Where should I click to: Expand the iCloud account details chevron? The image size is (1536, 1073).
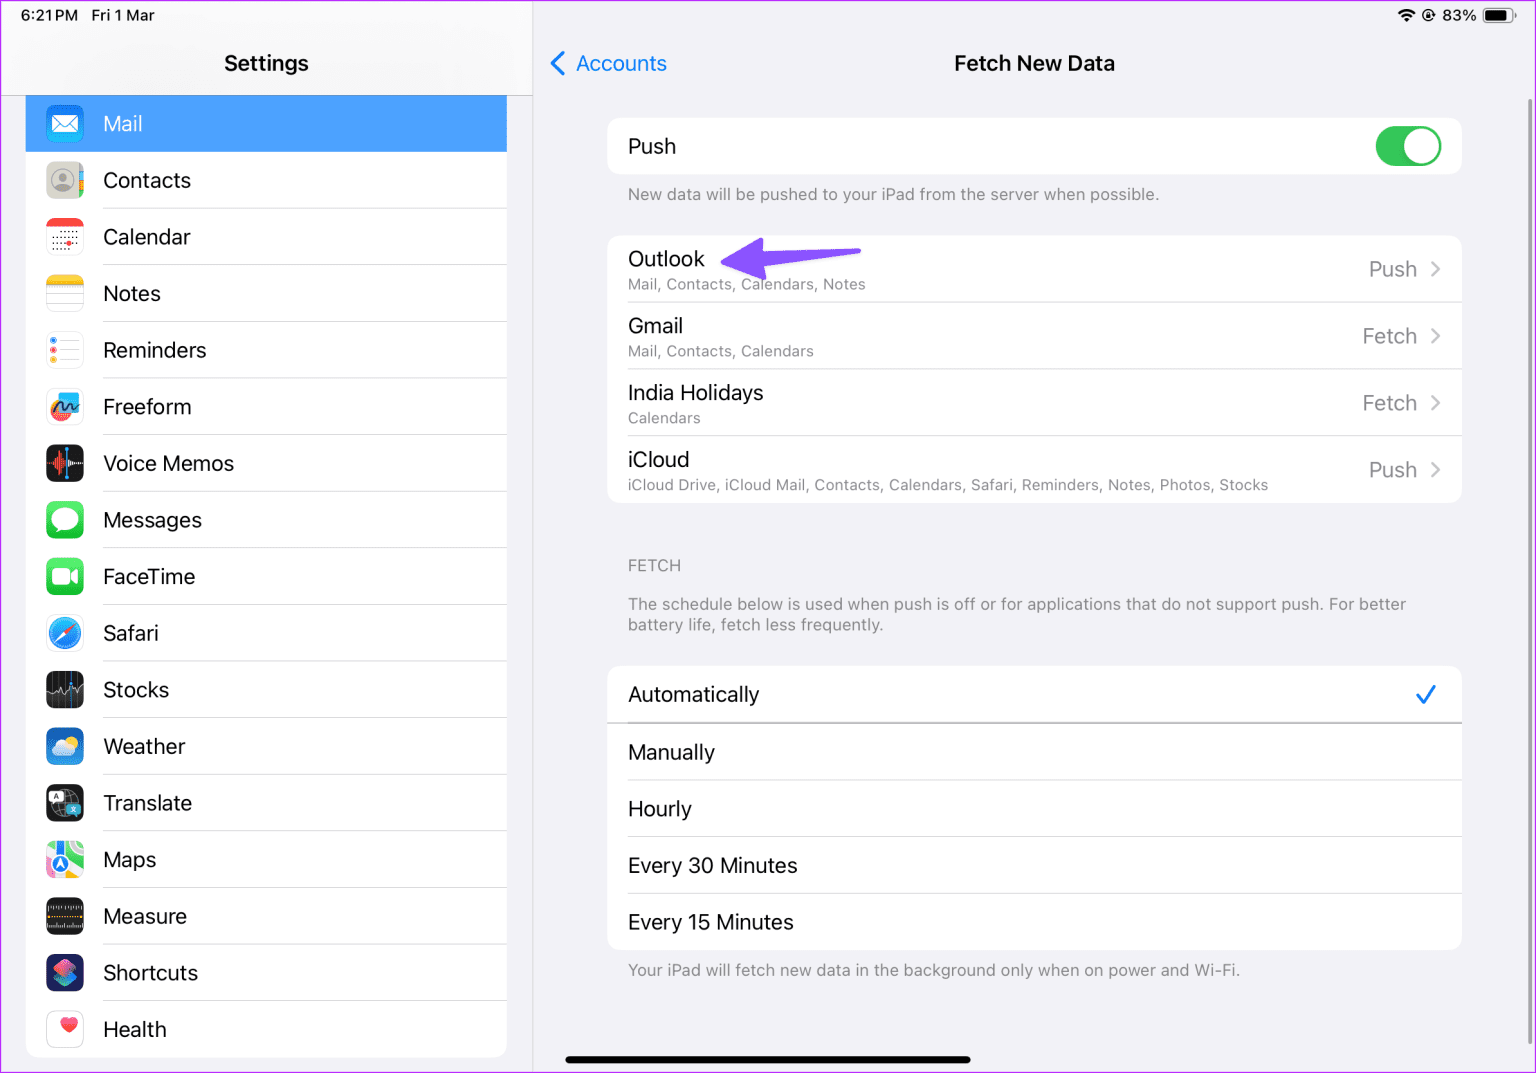click(1436, 469)
